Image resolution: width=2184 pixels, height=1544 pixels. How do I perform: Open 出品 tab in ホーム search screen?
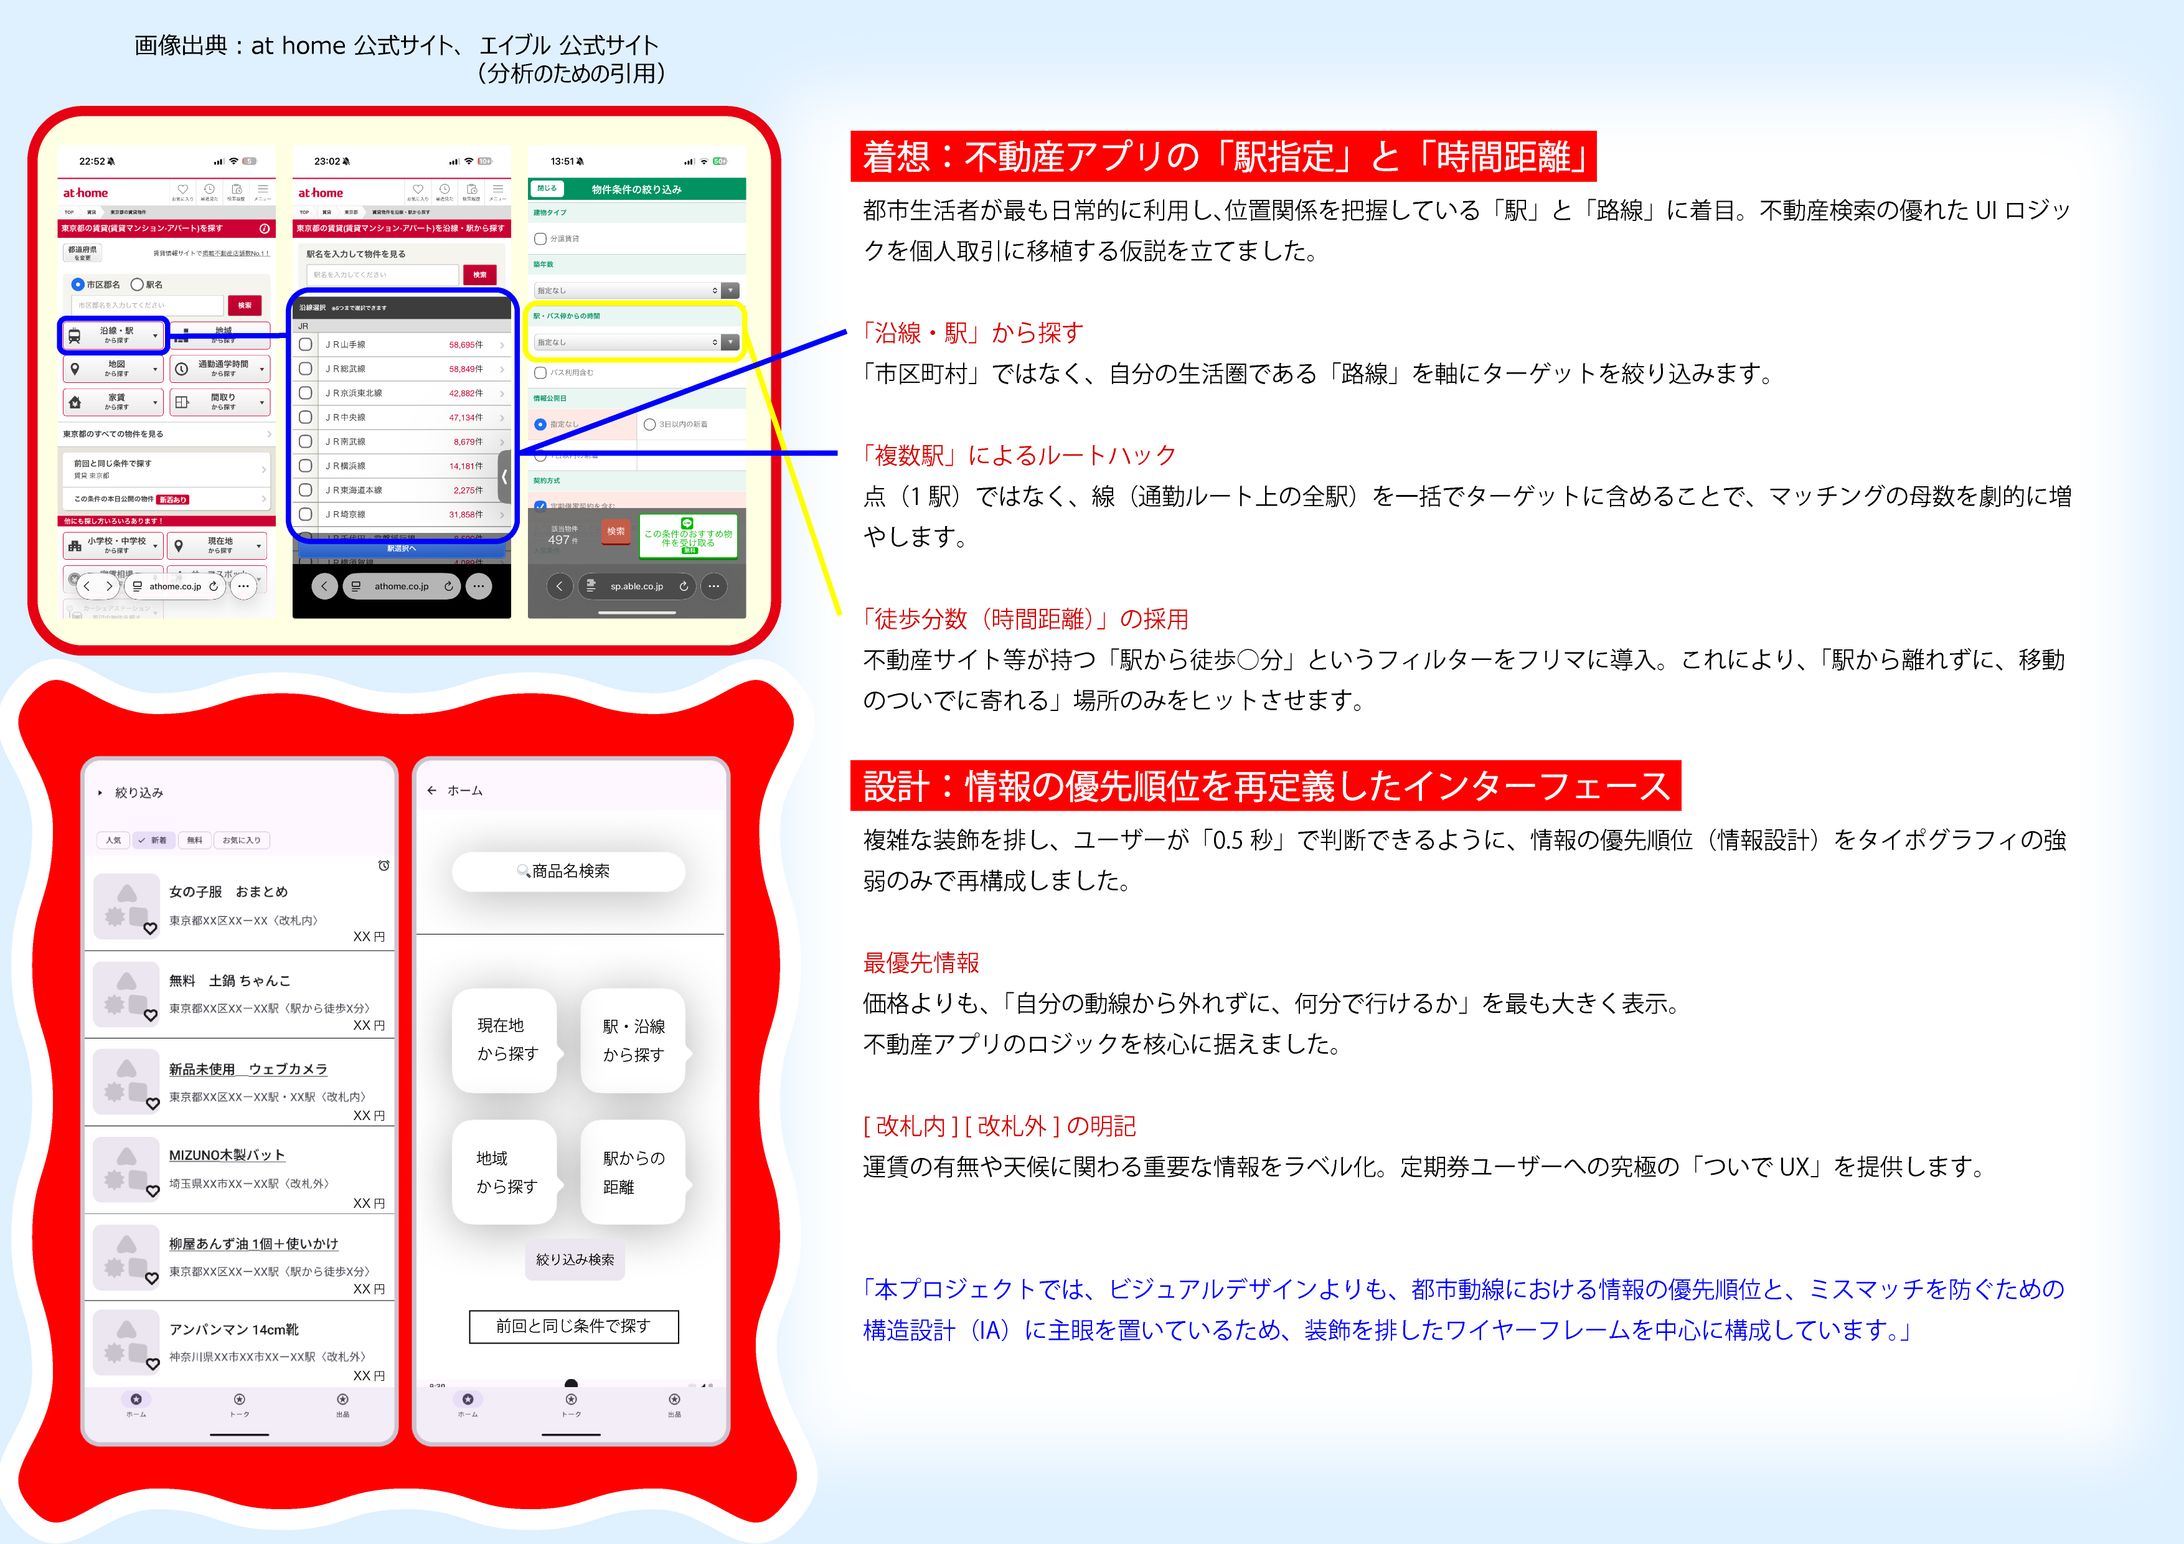coord(675,1405)
